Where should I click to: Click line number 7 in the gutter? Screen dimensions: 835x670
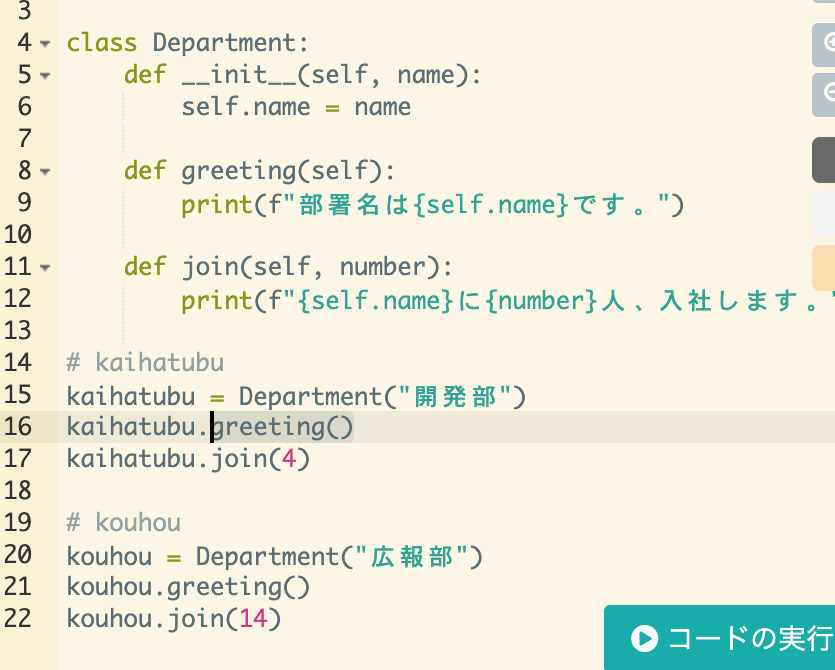pyautogui.click(x=24, y=139)
